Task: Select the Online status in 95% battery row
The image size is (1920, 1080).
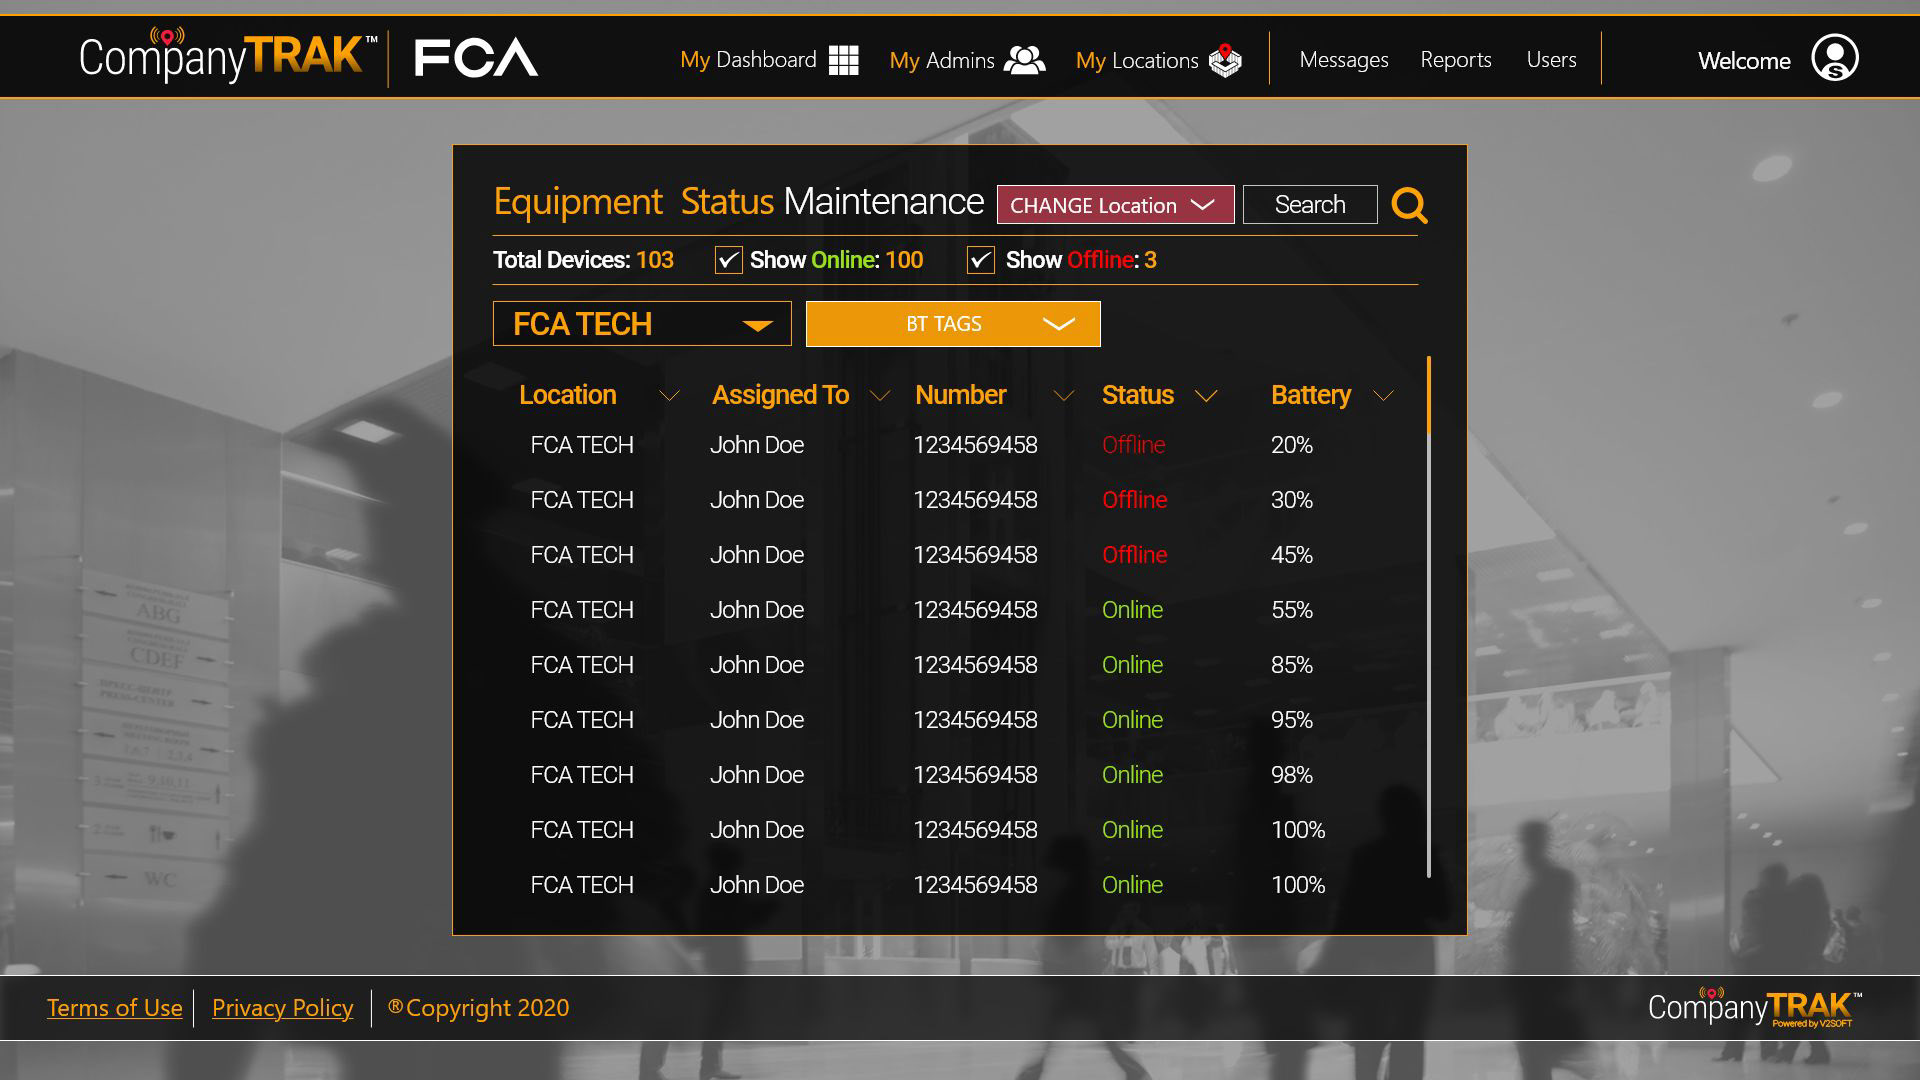Action: (1132, 720)
